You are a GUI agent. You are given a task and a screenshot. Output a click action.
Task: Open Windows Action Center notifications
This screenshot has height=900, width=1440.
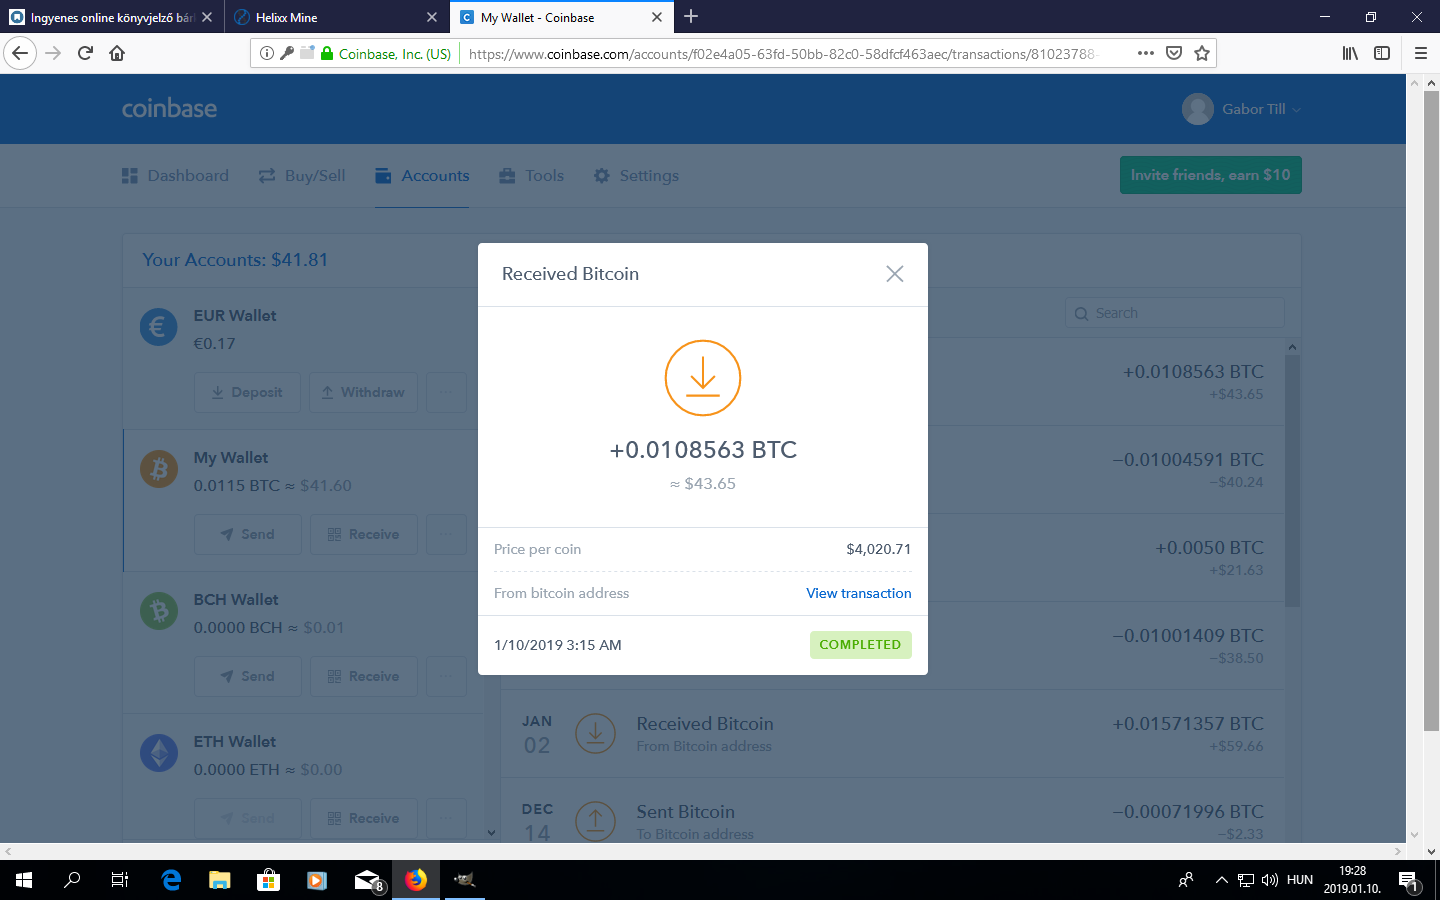click(1409, 881)
